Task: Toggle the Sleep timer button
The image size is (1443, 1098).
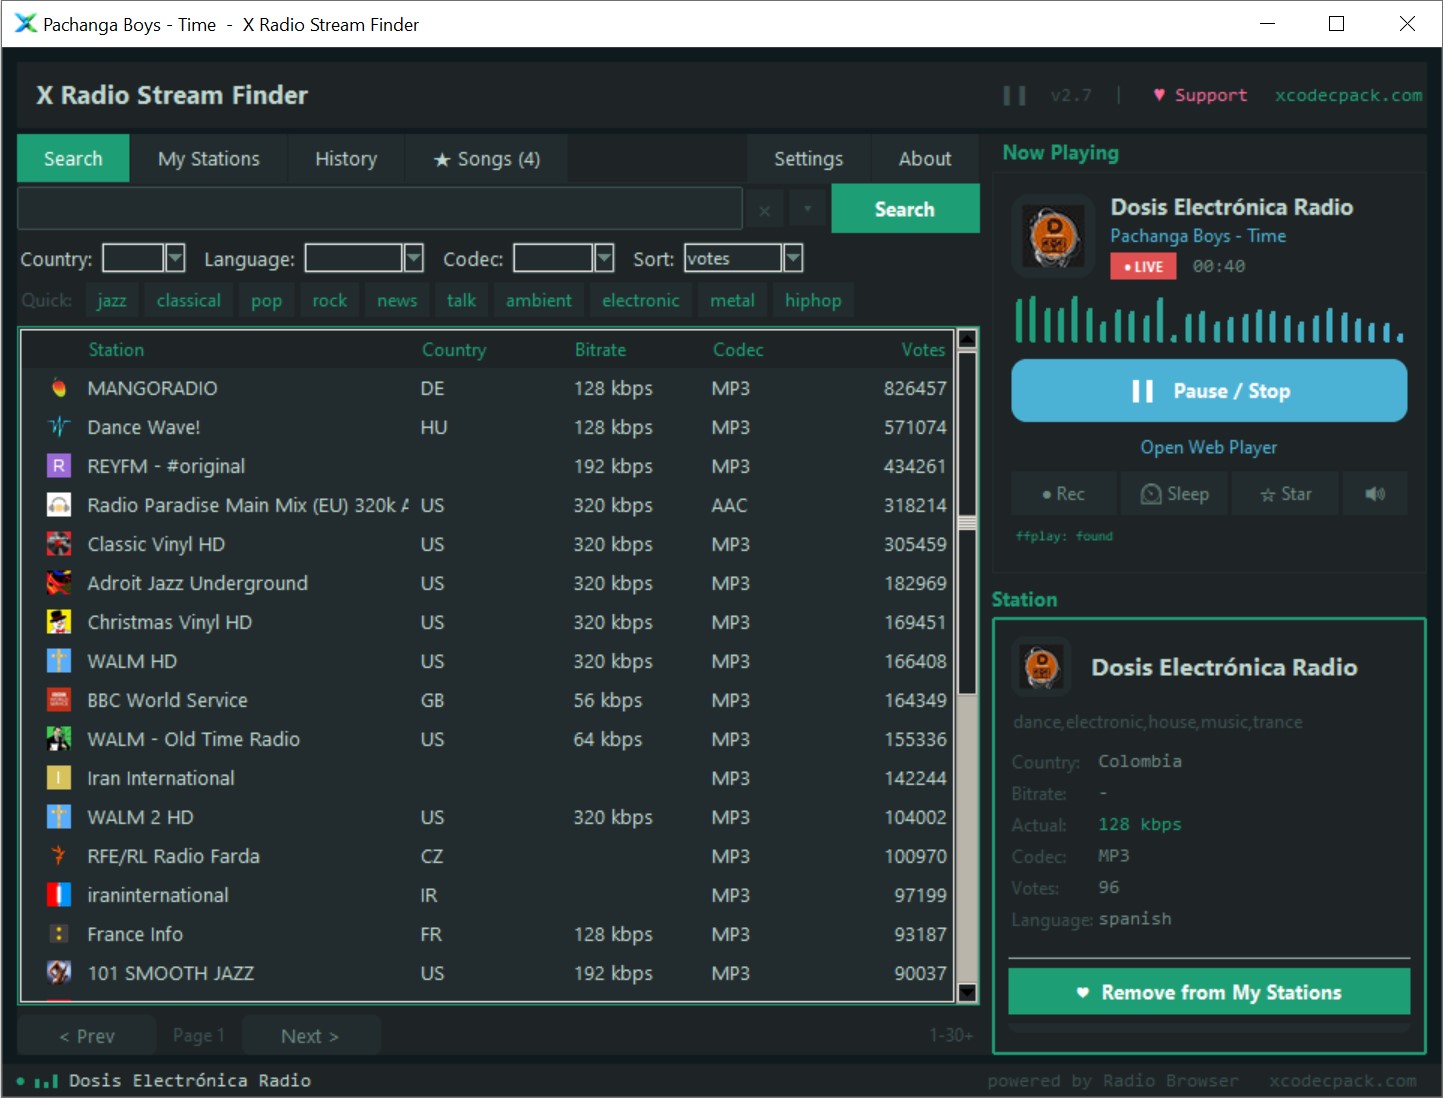Action: 1175,494
